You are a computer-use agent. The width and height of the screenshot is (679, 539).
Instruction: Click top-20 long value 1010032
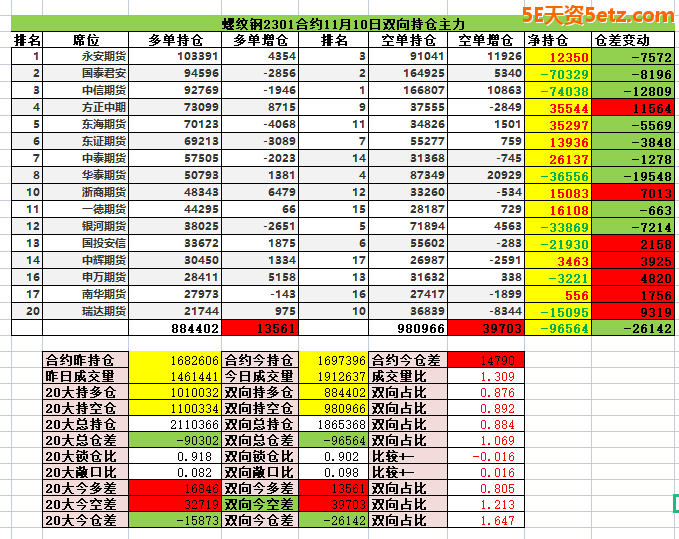pyautogui.click(x=175, y=392)
